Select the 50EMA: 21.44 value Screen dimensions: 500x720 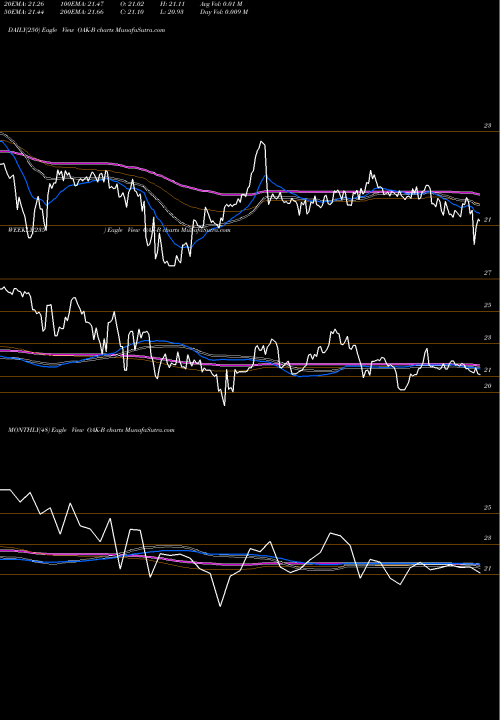[24, 12]
